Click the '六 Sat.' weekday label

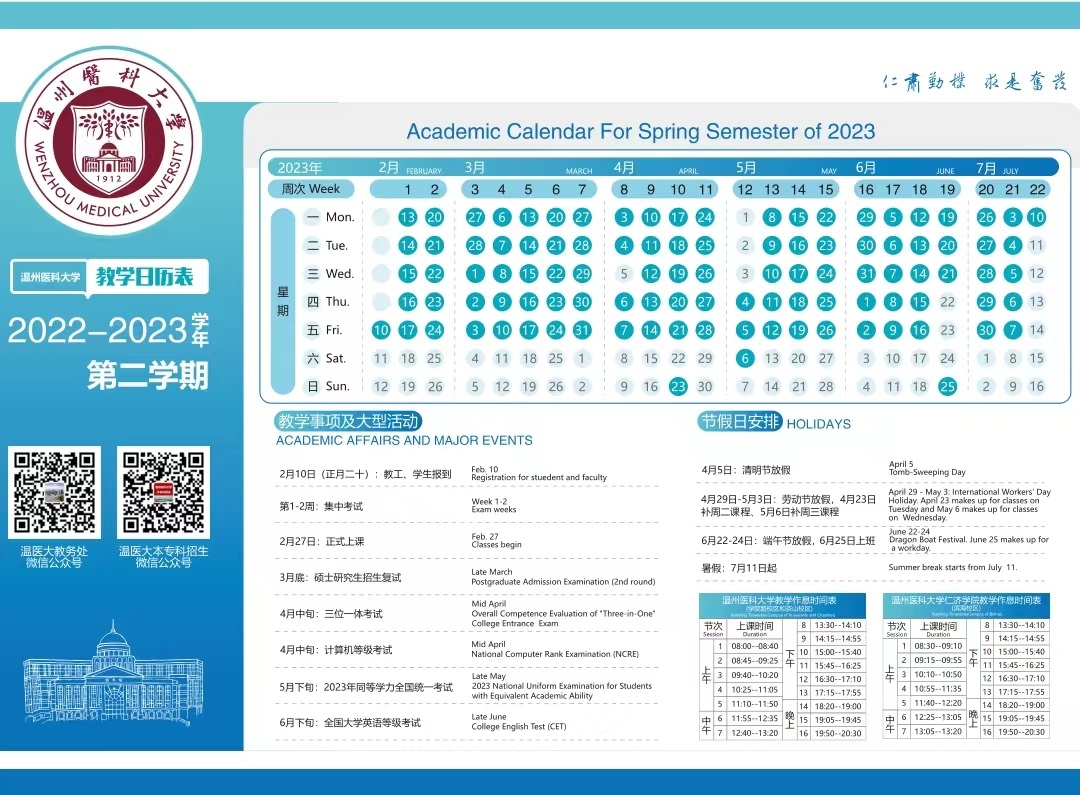[326, 358]
